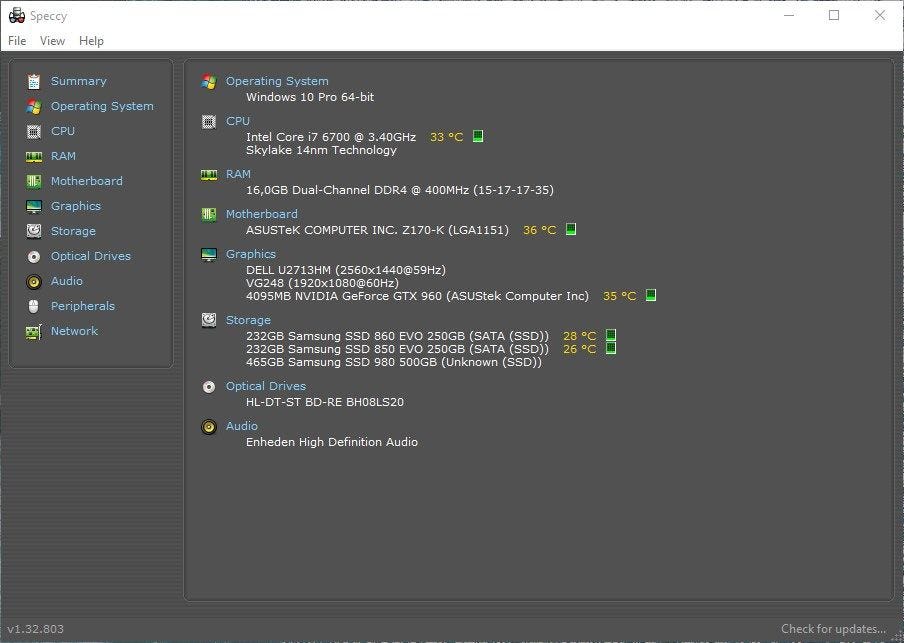Open Storage section from sidebar label
Image resolution: width=904 pixels, height=643 pixels.
tap(73, 231)
